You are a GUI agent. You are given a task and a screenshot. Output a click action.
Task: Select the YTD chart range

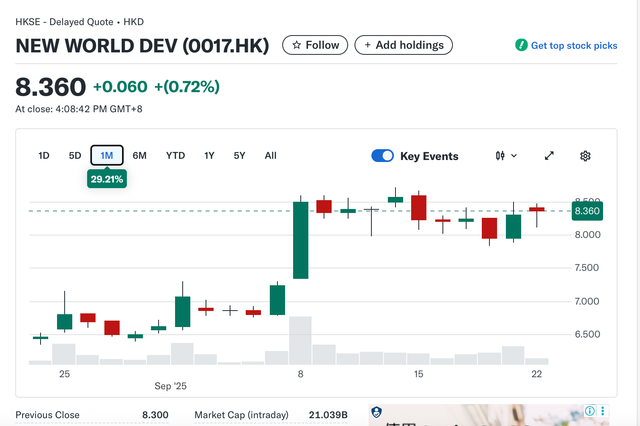(x=176, y=155)
